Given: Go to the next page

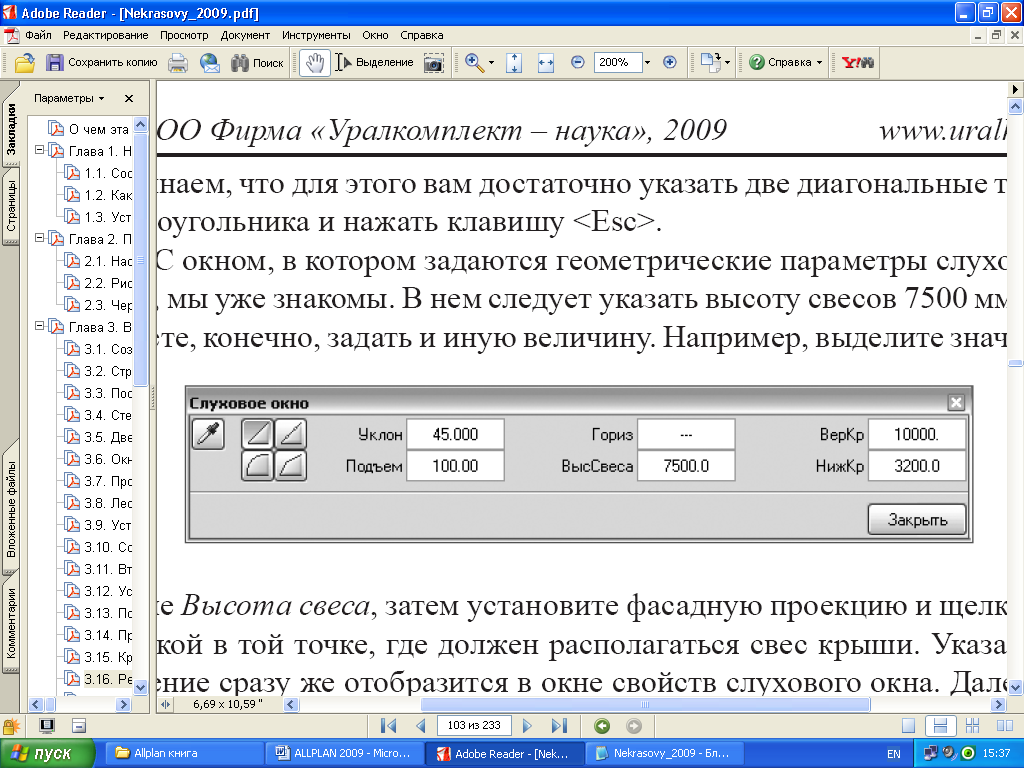Looking at the screenshot, I should [527, 726].
